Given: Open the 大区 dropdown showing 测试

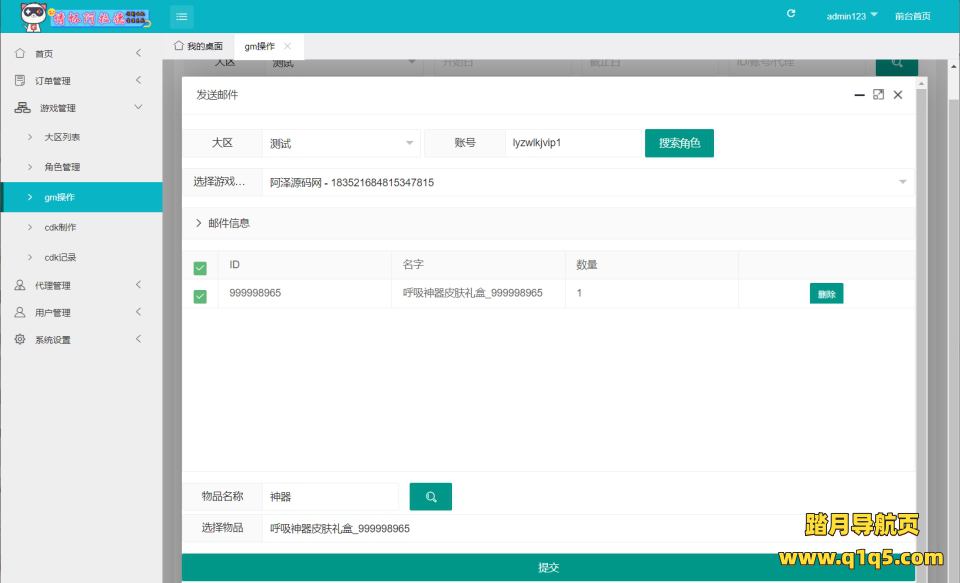Looking at the screenshot, I should coord(341,144).
